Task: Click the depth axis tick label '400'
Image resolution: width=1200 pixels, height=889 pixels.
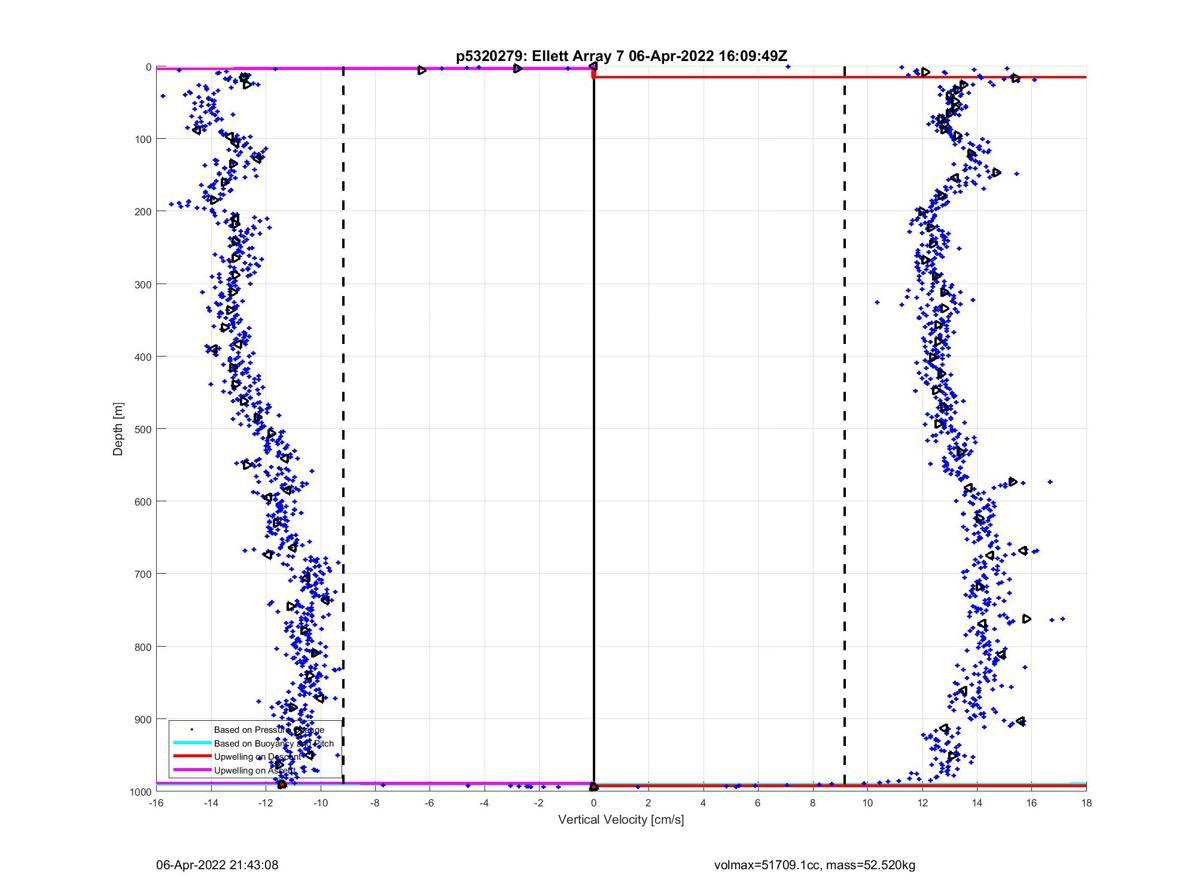Action: 142,357
